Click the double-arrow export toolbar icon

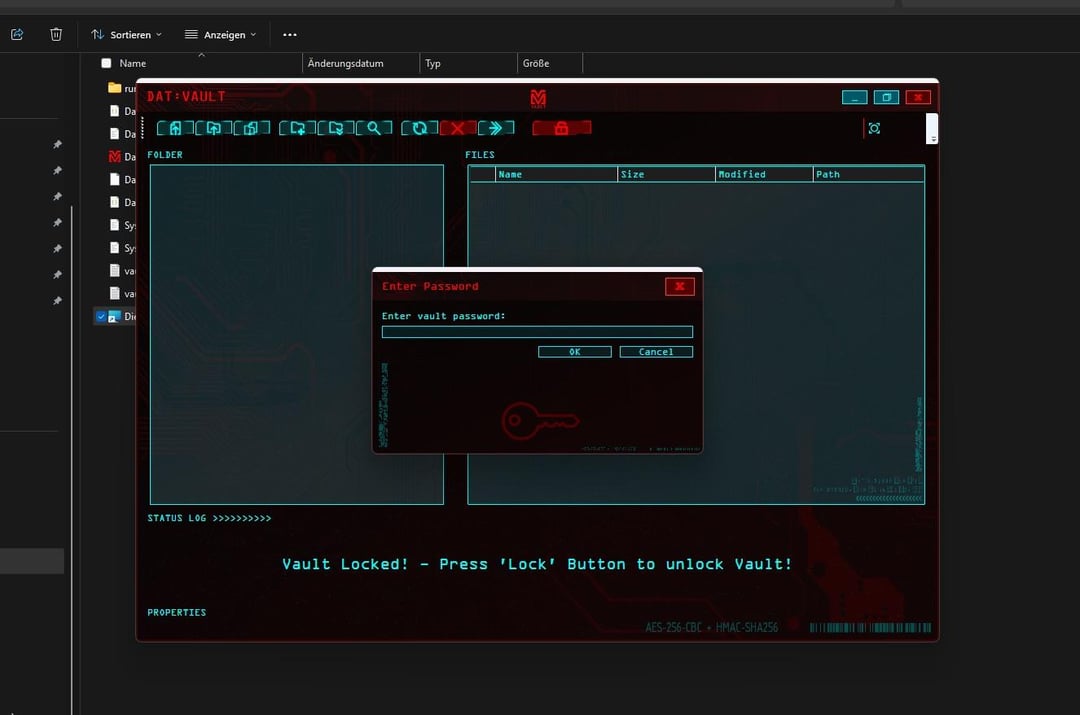click(495, 128)
